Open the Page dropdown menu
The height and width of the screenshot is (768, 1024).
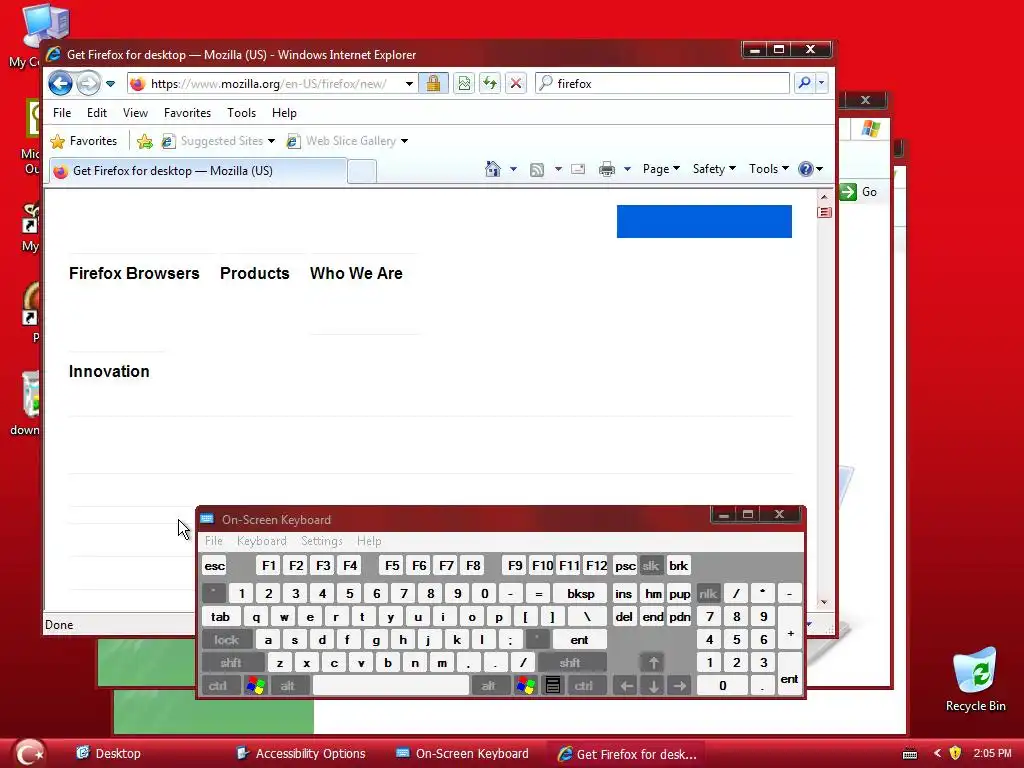point(661,168)
